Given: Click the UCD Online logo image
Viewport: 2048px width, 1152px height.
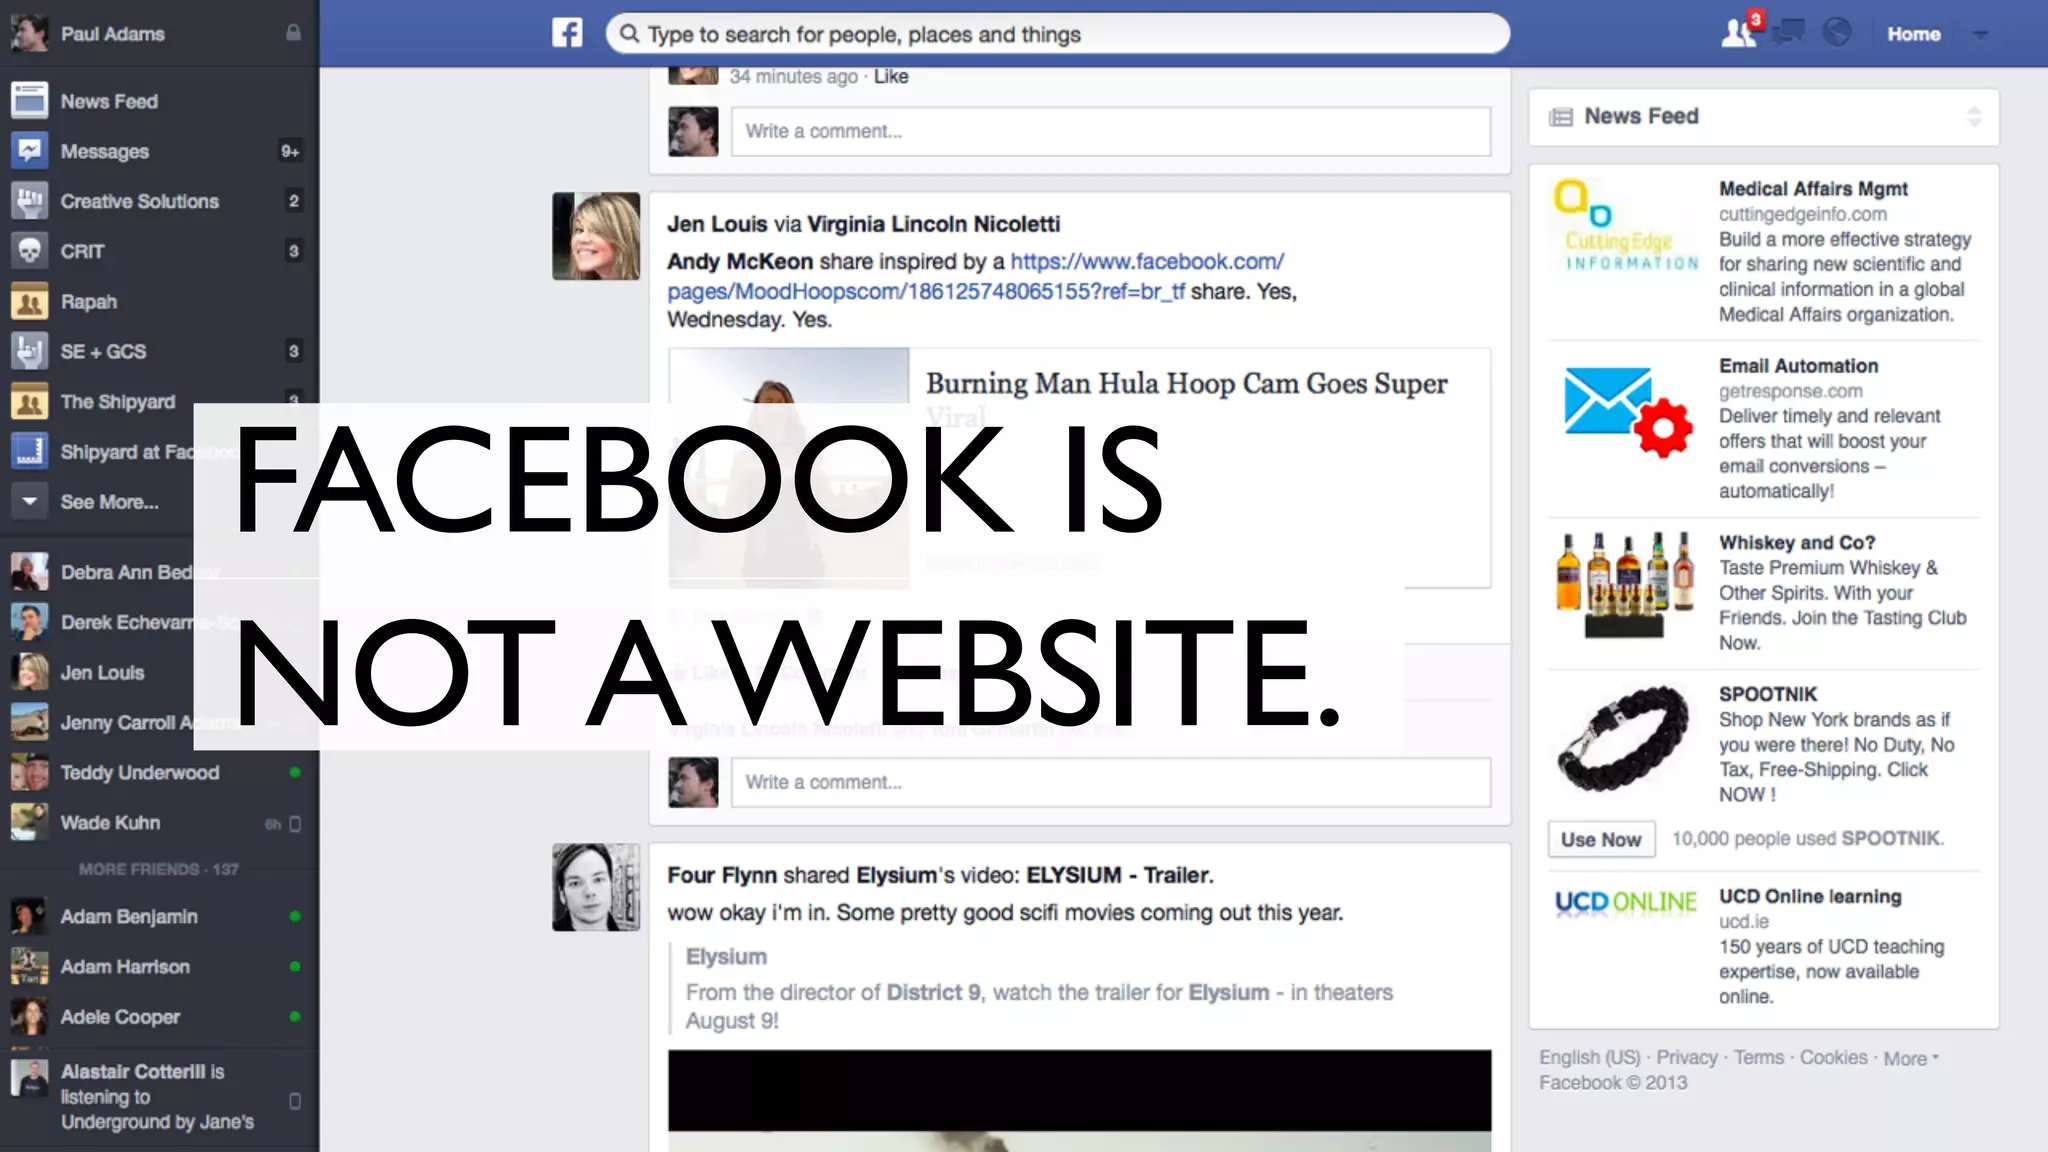Looking at the screenshot, I should (1626, 902).
